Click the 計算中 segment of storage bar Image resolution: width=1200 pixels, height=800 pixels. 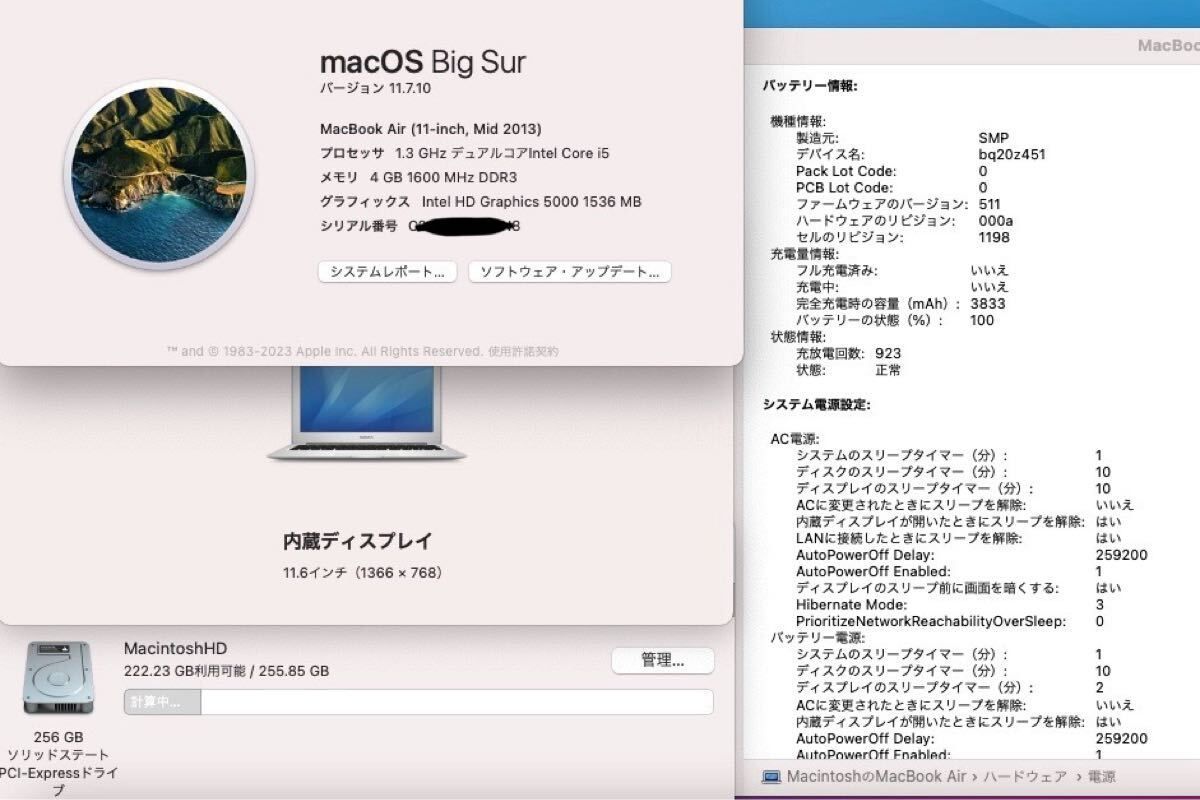point(162,702)
